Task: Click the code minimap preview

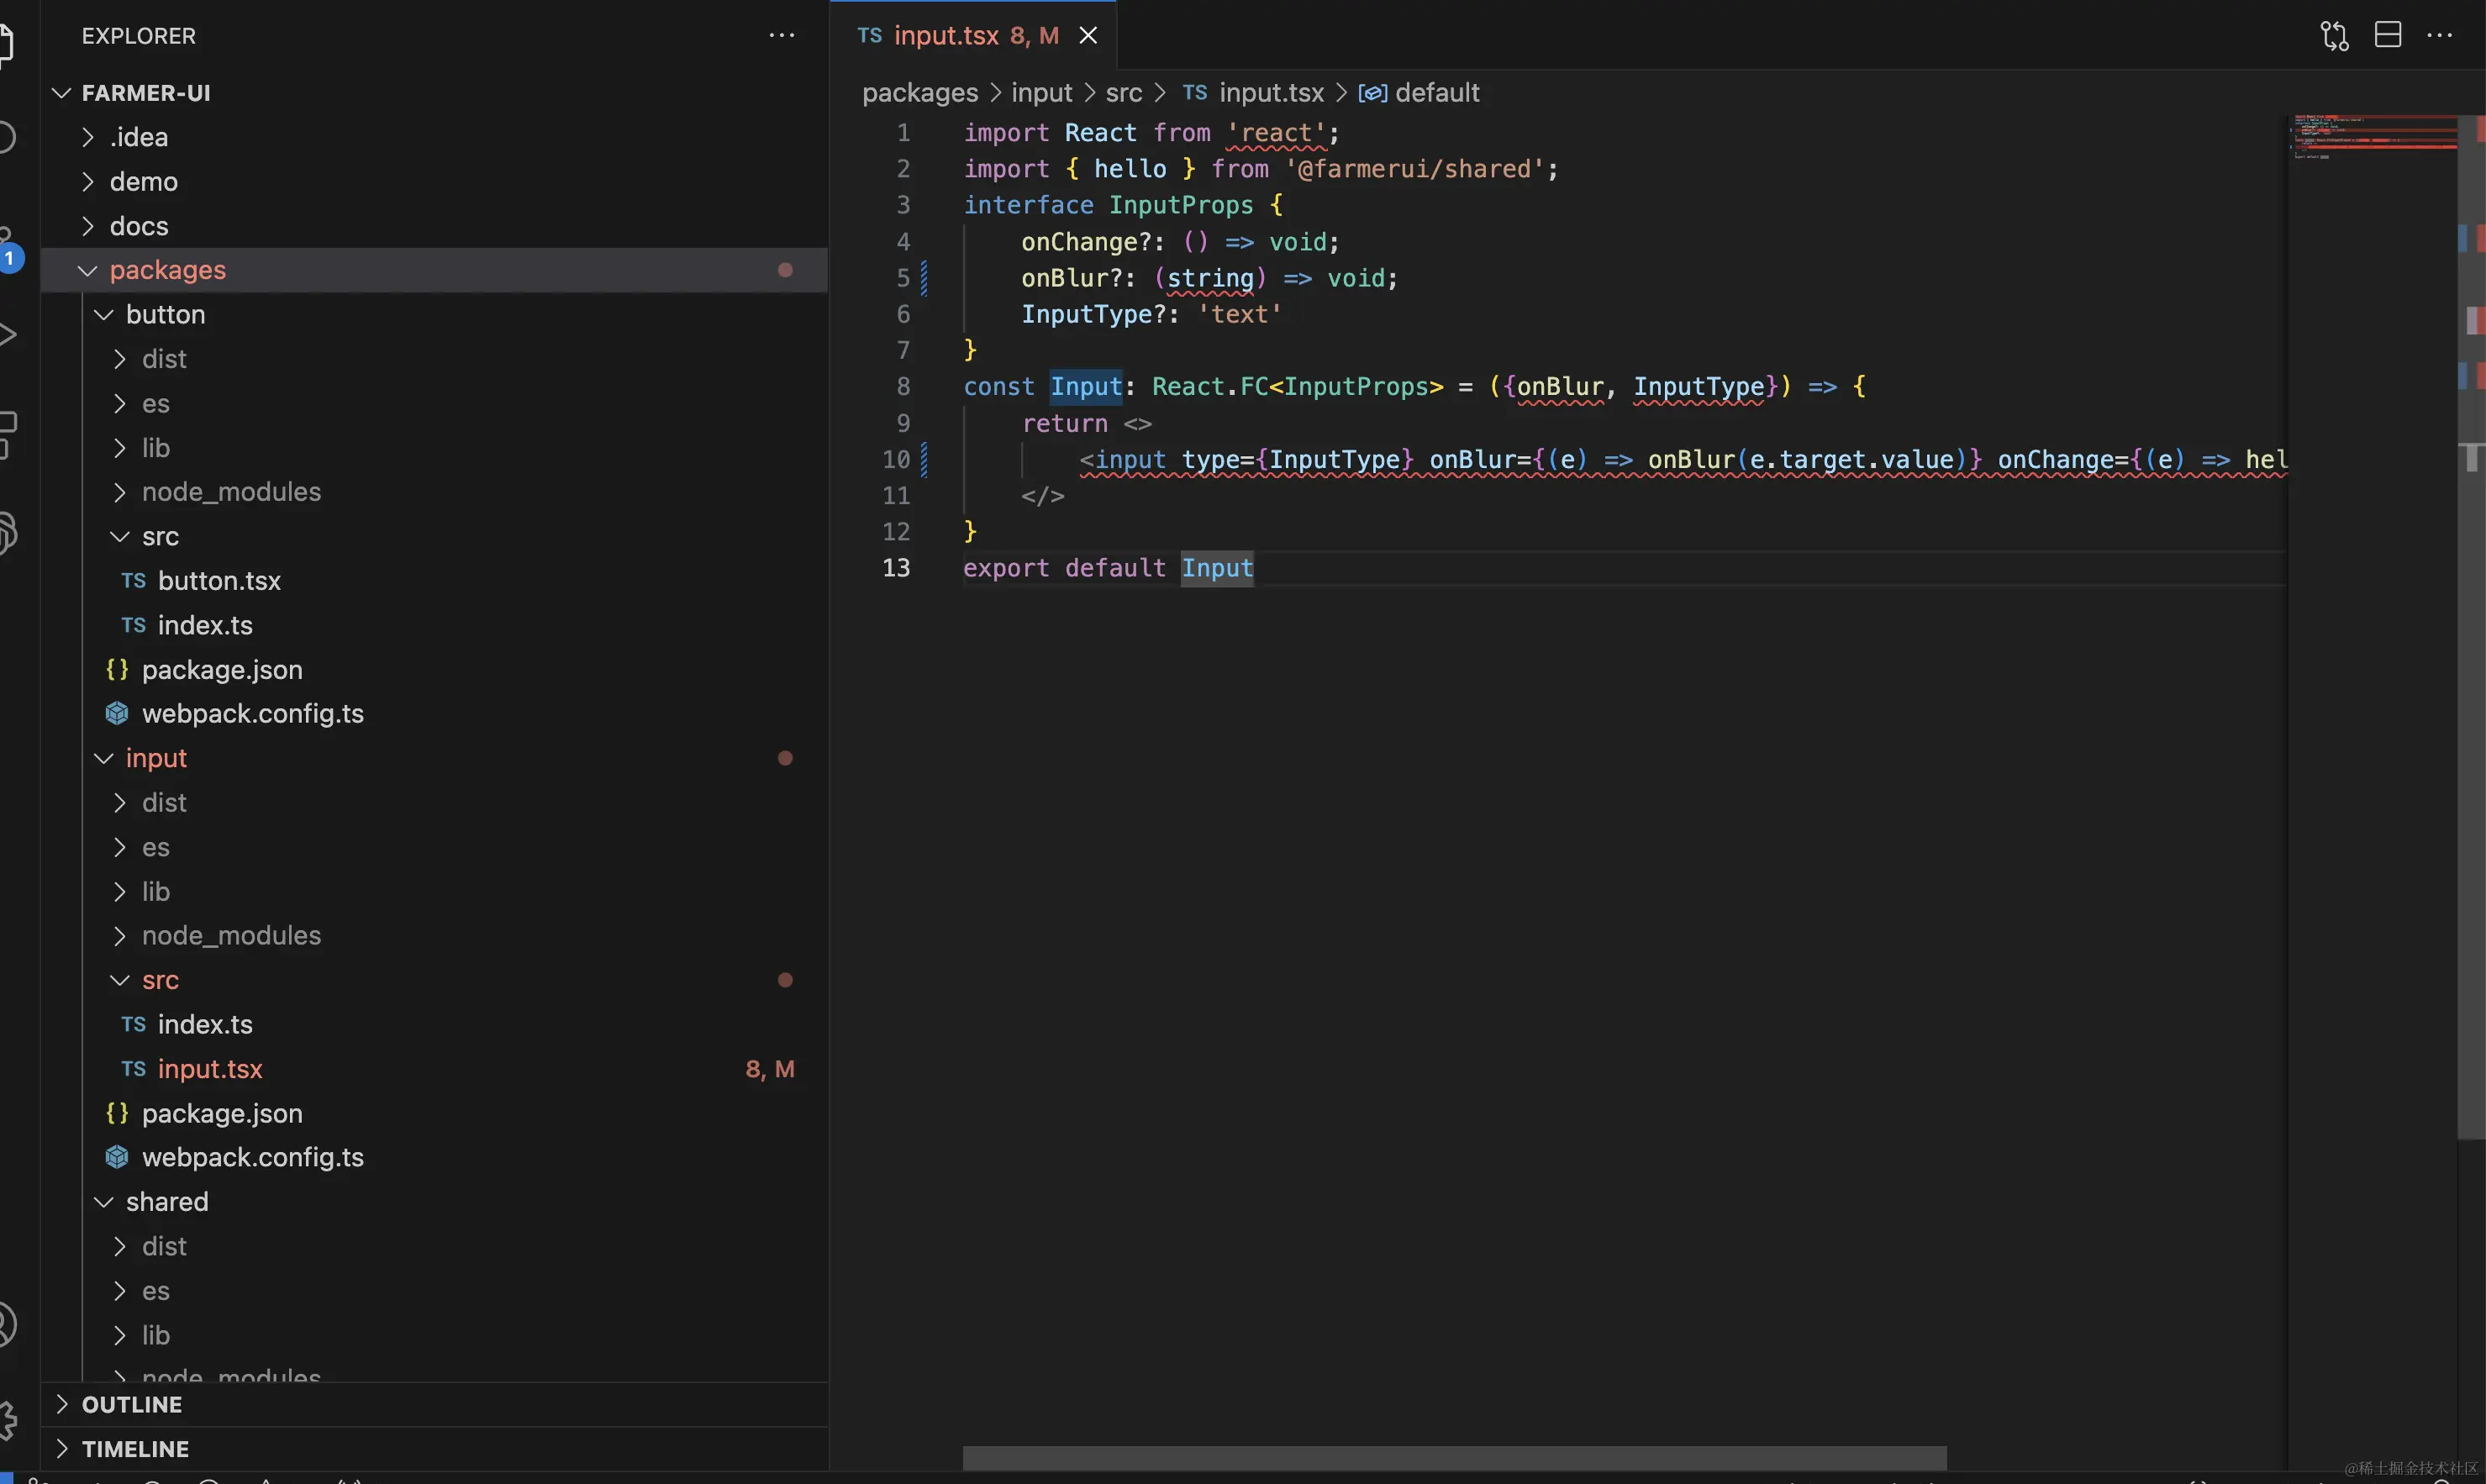Action: click(x=2372, y=138)
